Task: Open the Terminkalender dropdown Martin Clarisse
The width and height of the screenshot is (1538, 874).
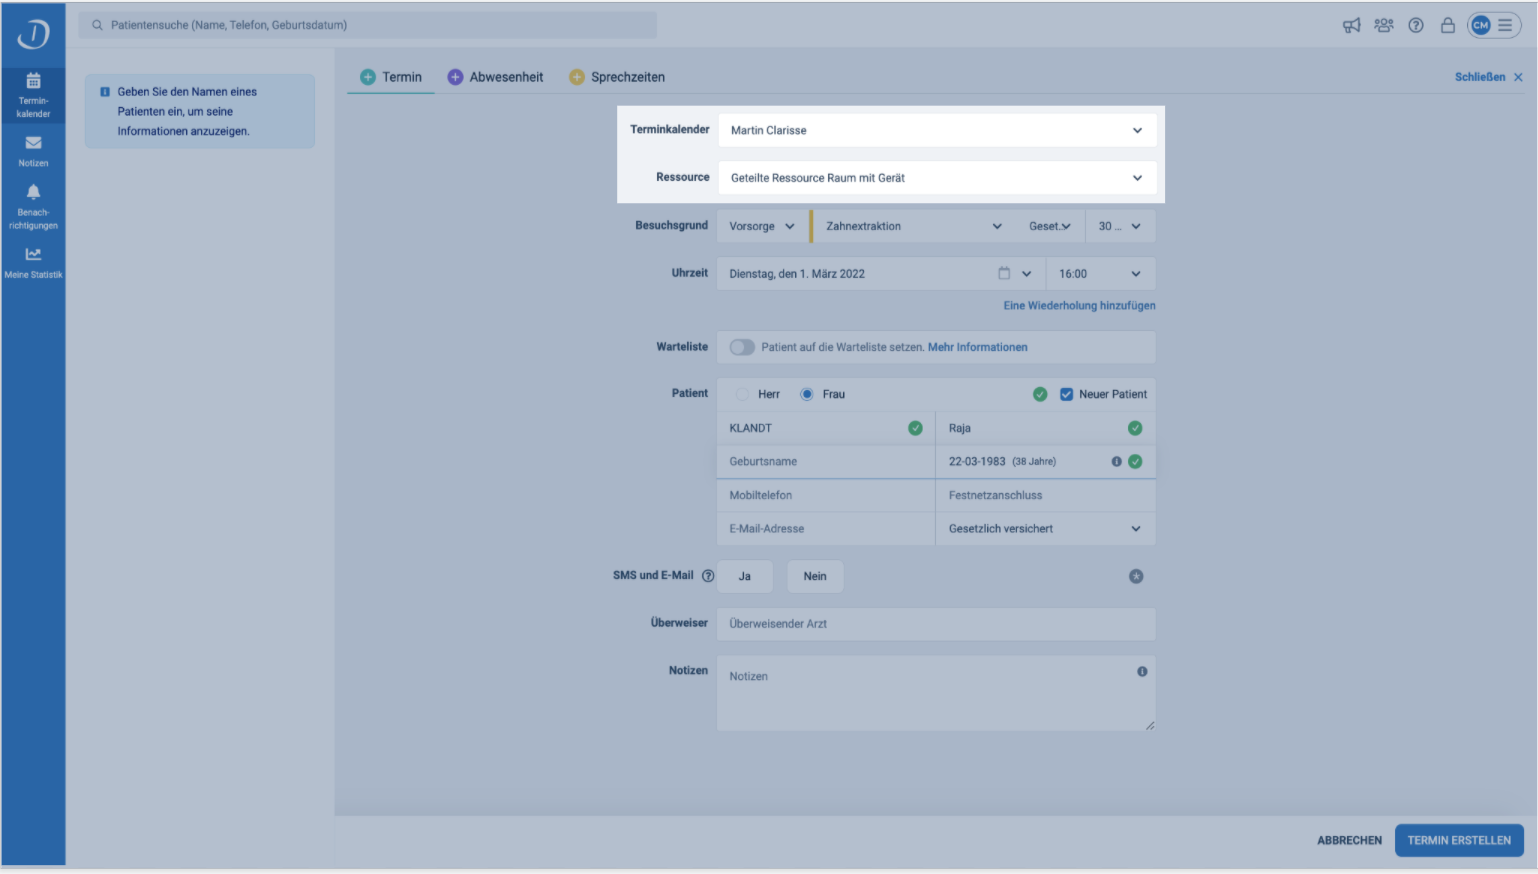Action: pos(937,130)
